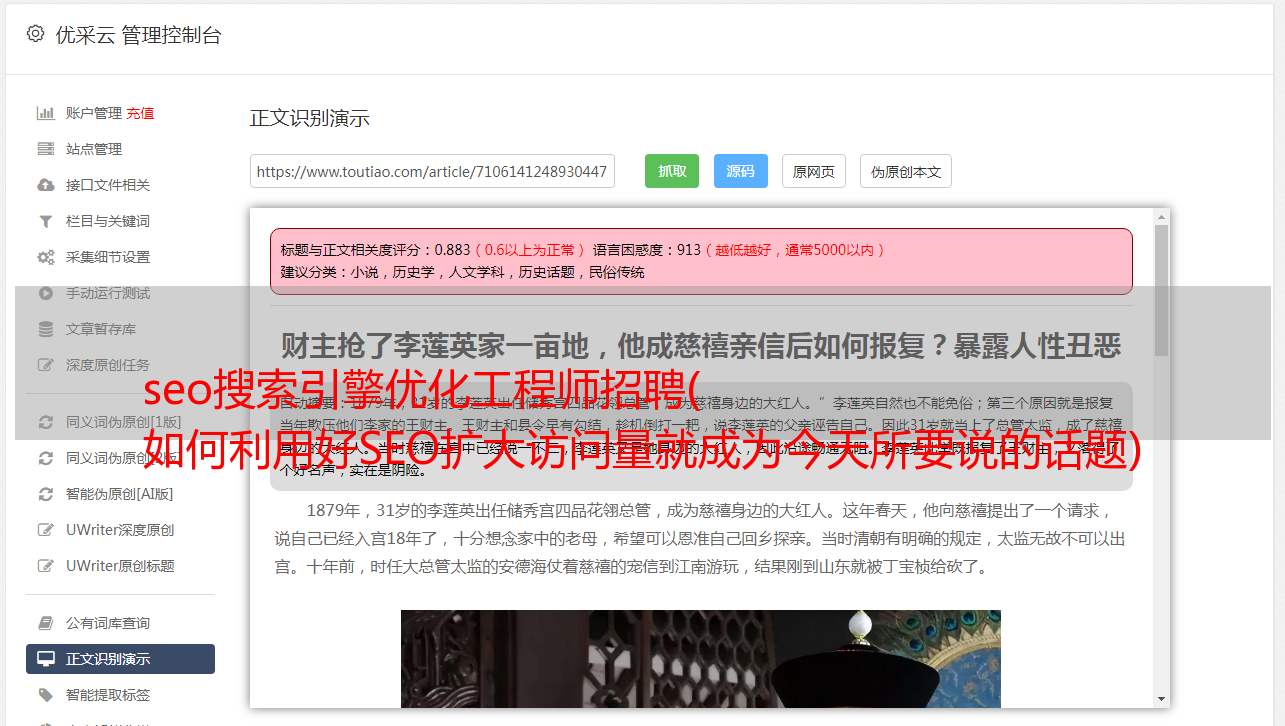The width and height of the screenshot is (1285, 726).
Task: Click the bar chart icon for 账户管理
Action: click(x=46, y=113)
